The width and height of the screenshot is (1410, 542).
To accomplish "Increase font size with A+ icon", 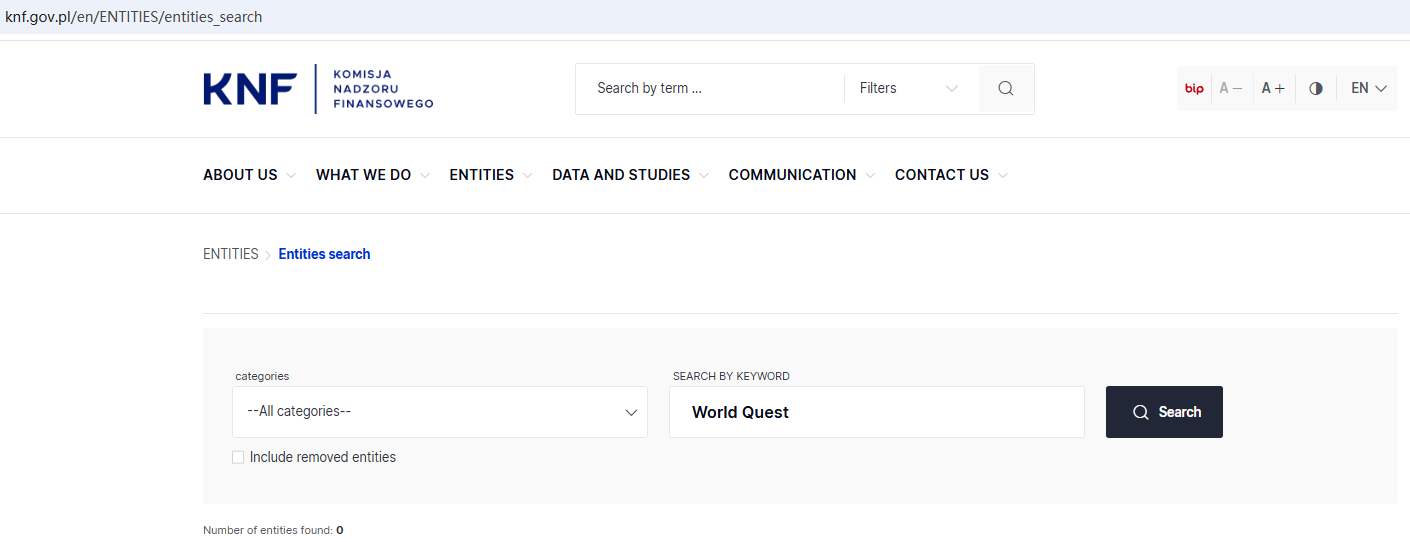I will (1273, 89).
